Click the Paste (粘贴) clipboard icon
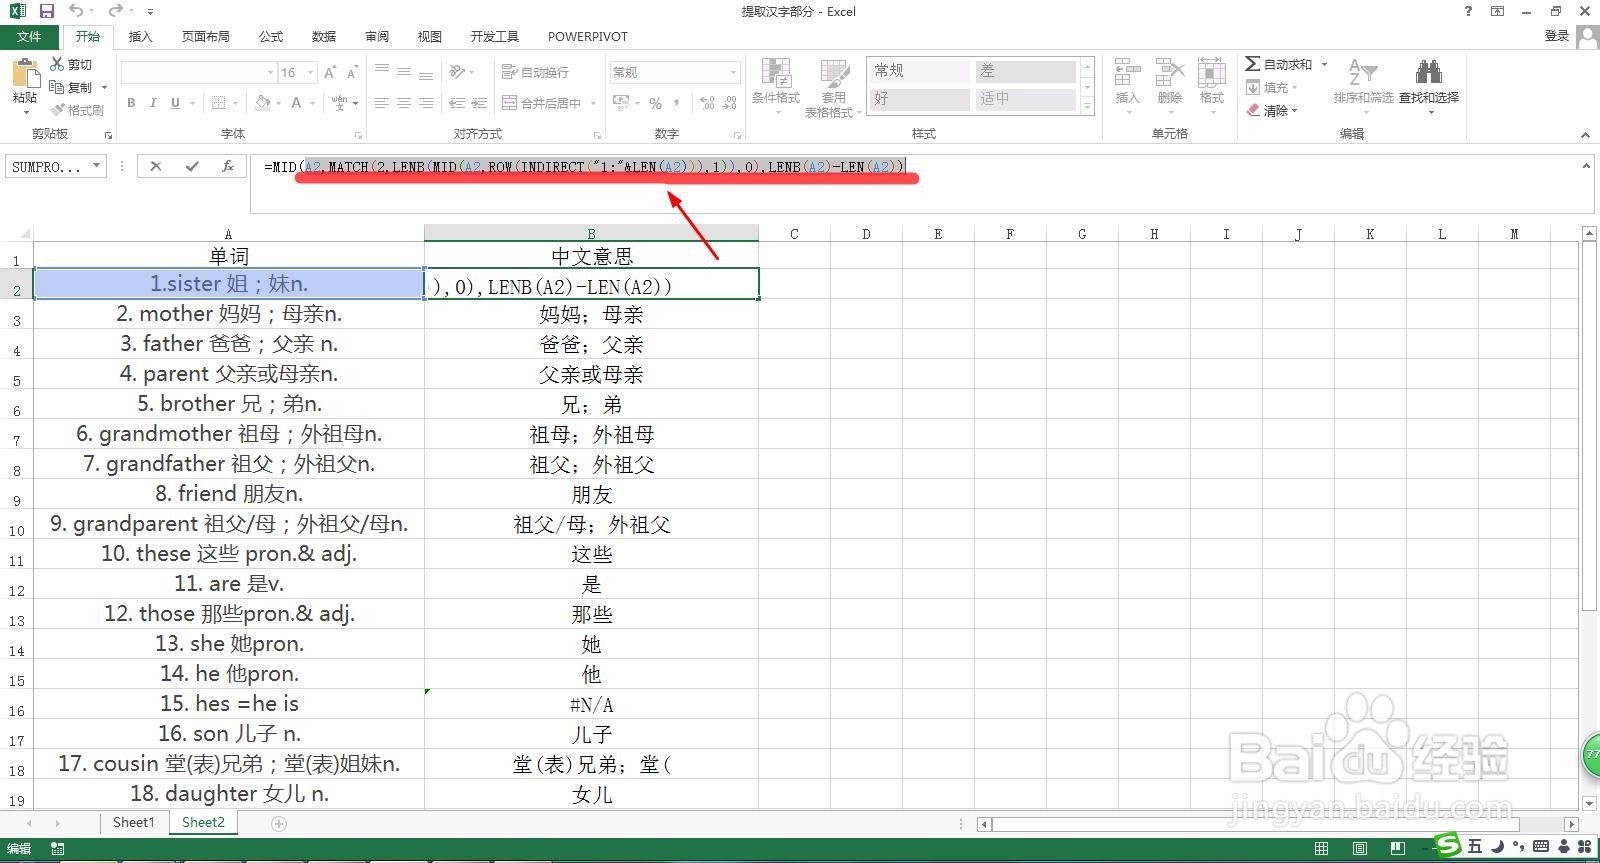Image resolution: width=1600 pixels, height=863 pixels. point(24,74)
